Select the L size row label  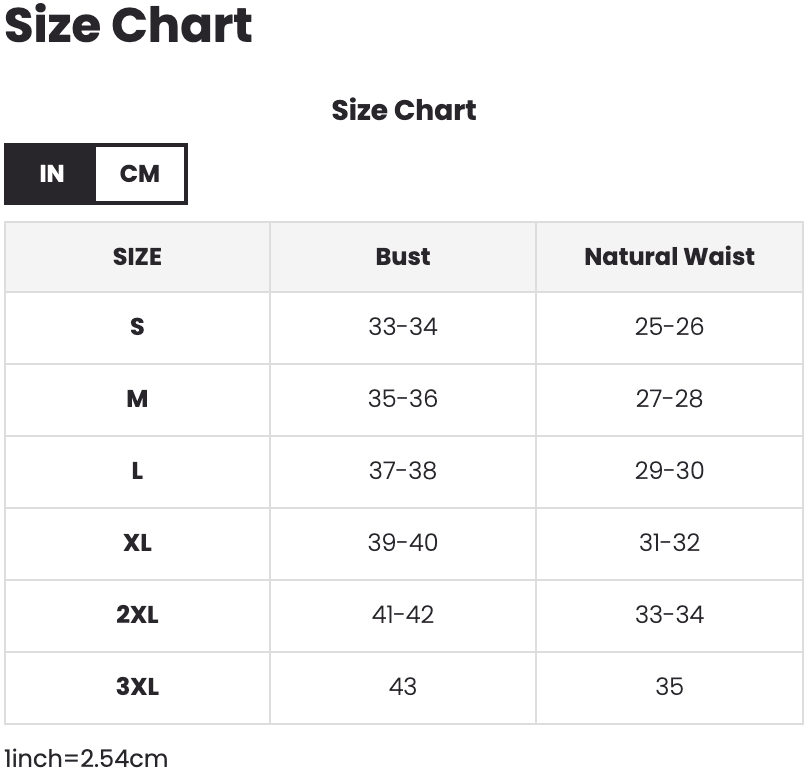point(137,471)
